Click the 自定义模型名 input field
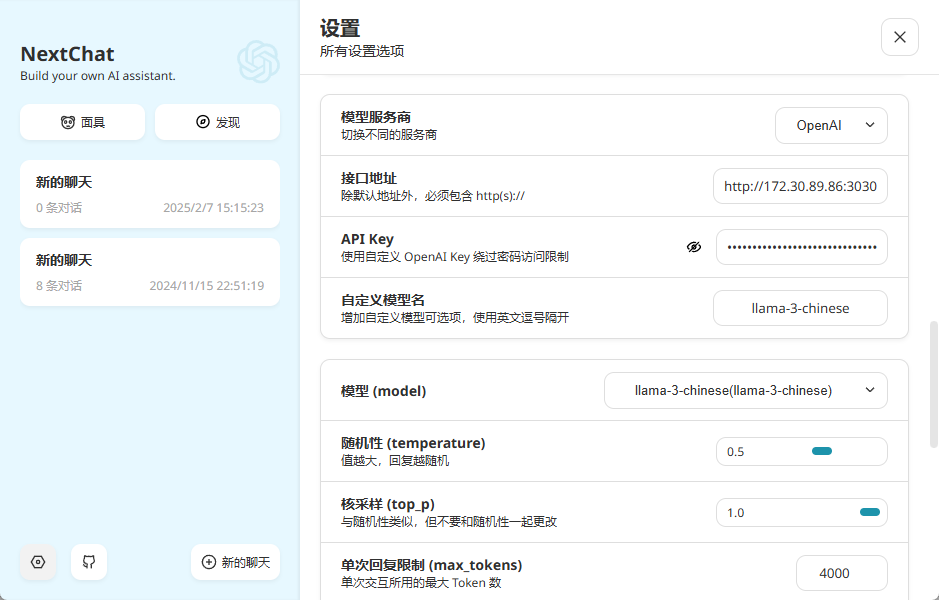The height and width of the screenshot is (600, 939). click(800, 308)
